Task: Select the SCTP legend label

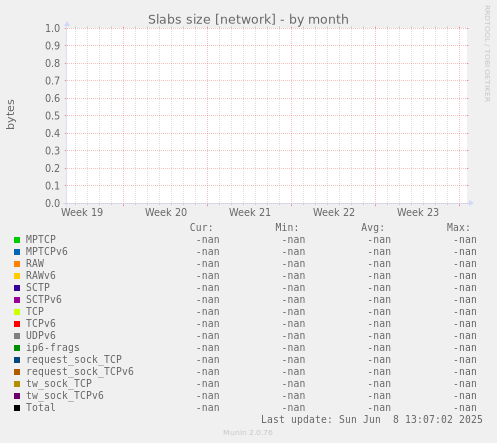Action: [38, 287]
